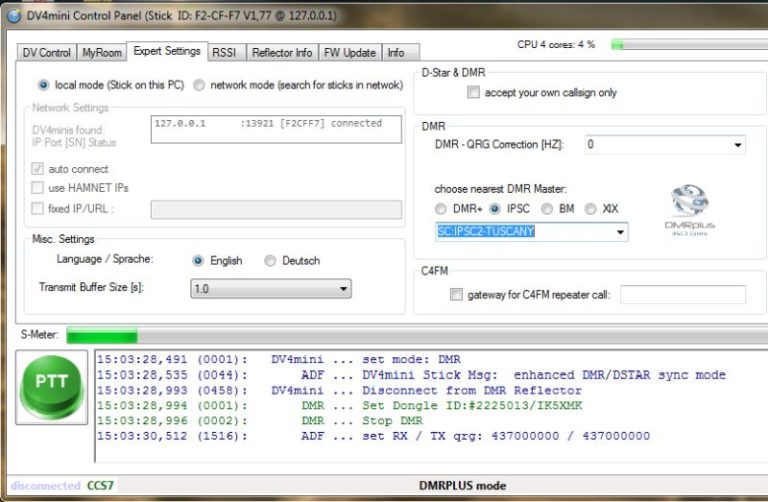This screenshot has height=502, width=768.
Task: Click the log line 'set mode: DMR'
Action: click(279, 359)
